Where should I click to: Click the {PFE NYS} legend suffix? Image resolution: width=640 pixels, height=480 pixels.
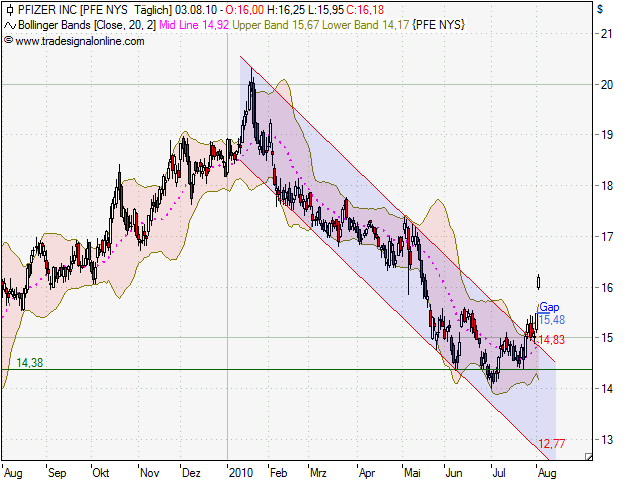(439, 25)
